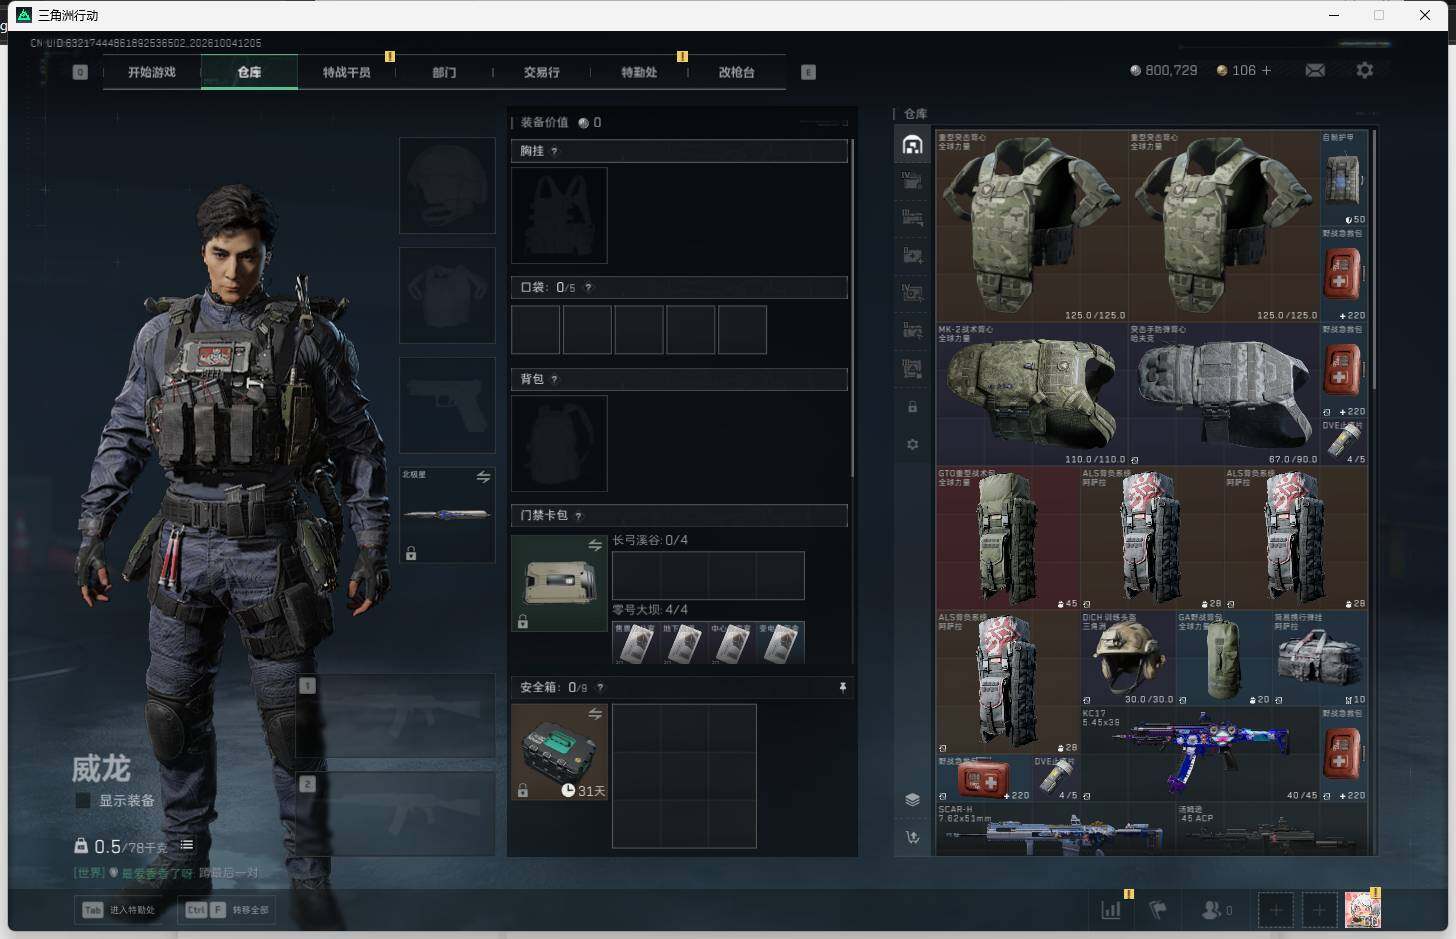Open the settings gear in top bar

1364,70
